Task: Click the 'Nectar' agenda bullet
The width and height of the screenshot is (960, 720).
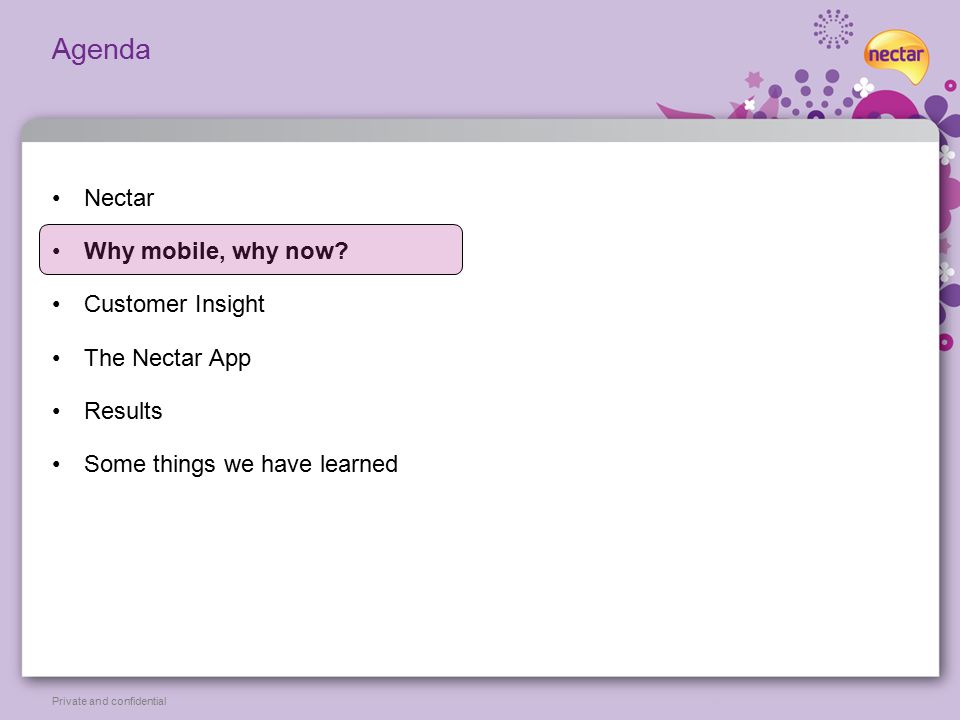Action: pos(119,198)
